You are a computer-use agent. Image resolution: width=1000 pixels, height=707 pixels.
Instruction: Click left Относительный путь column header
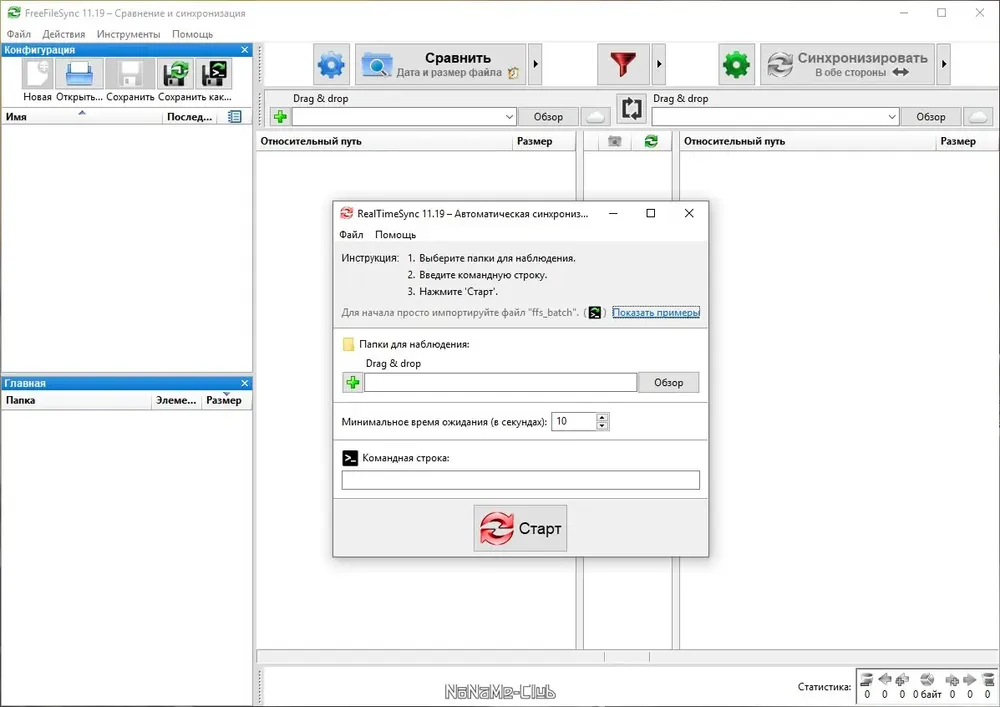(x=384, y=142)
